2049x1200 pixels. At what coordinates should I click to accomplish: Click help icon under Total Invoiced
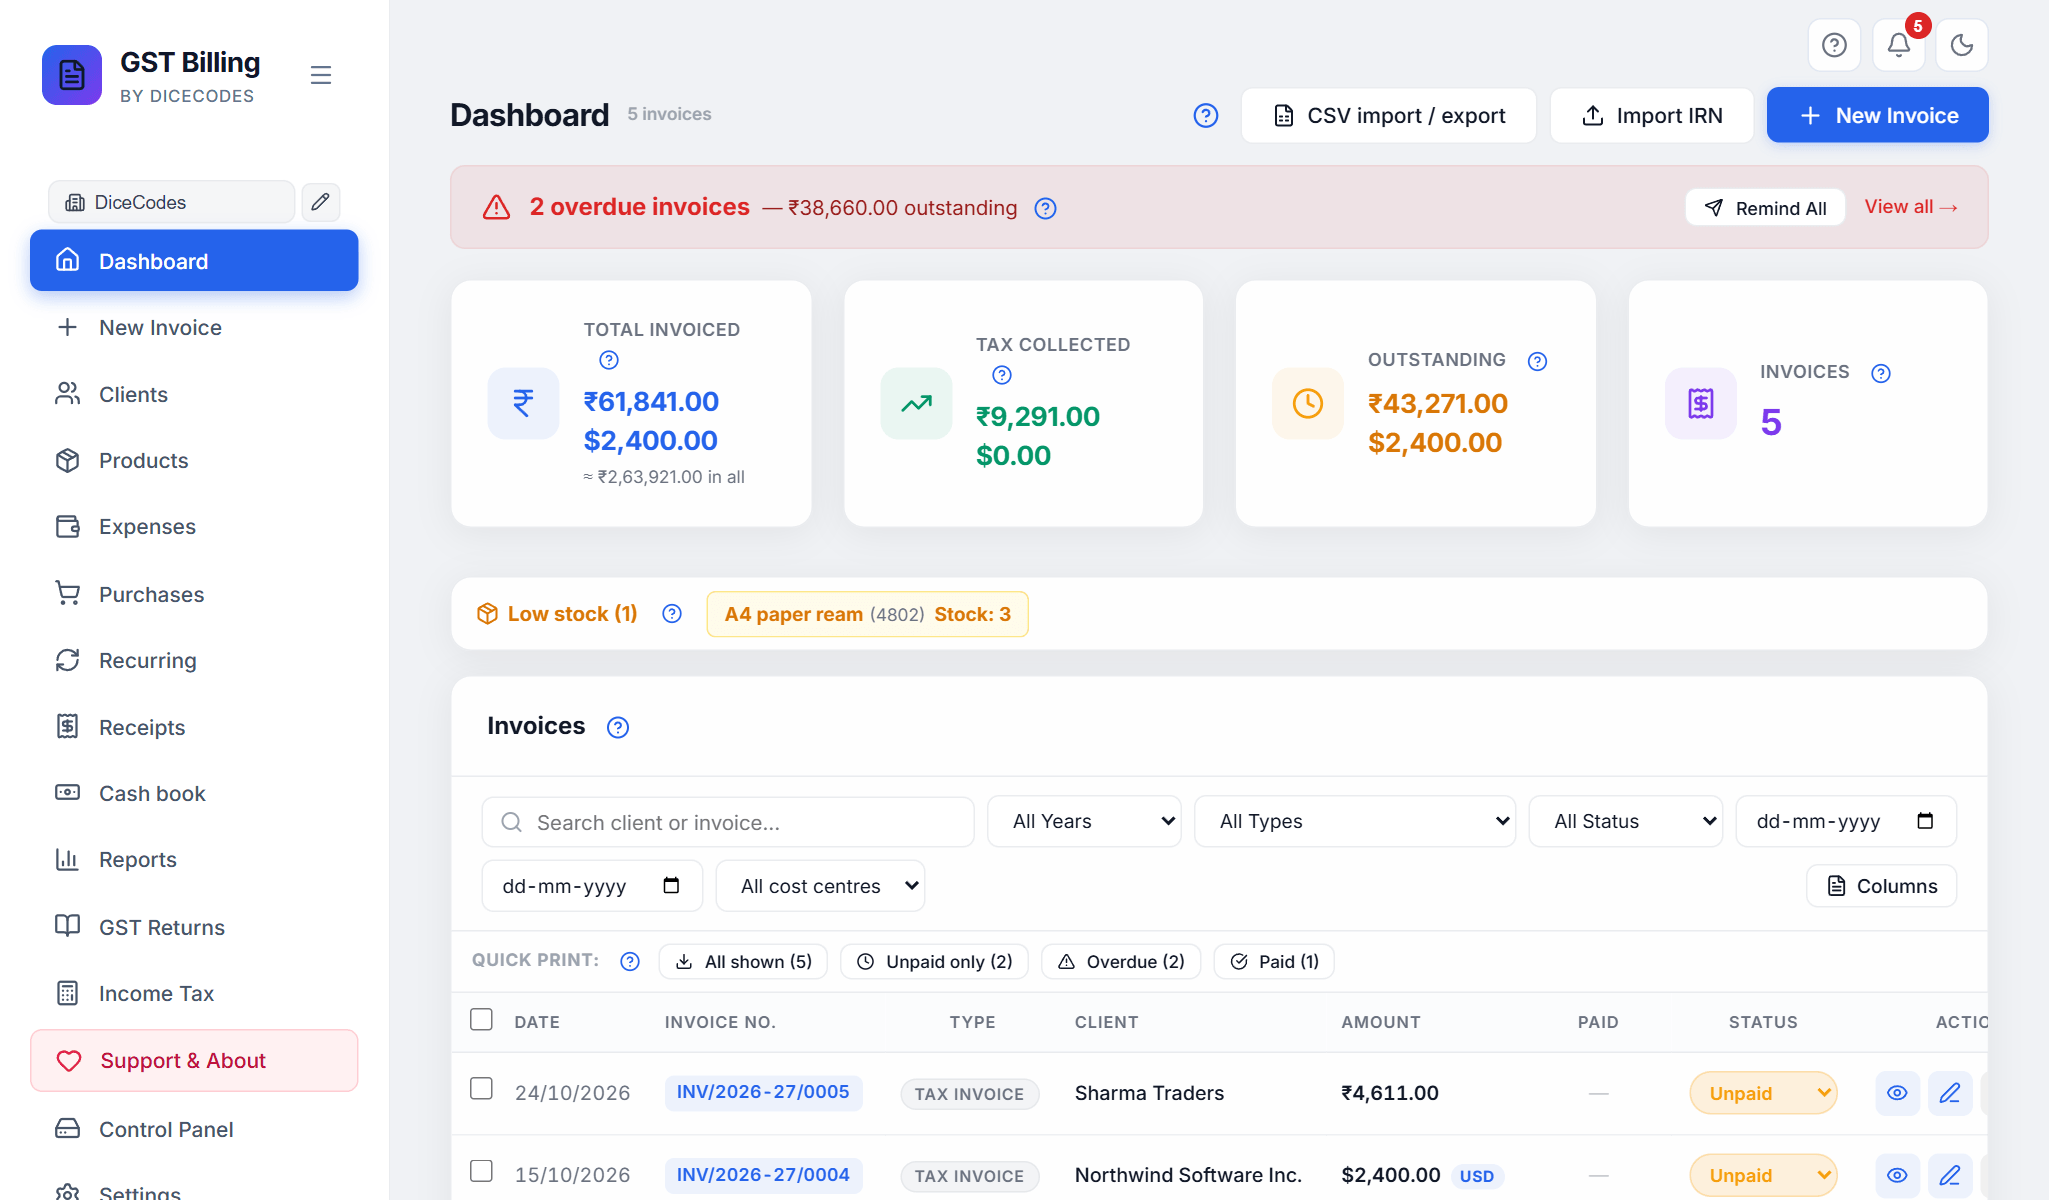click(x=608, y=360)
